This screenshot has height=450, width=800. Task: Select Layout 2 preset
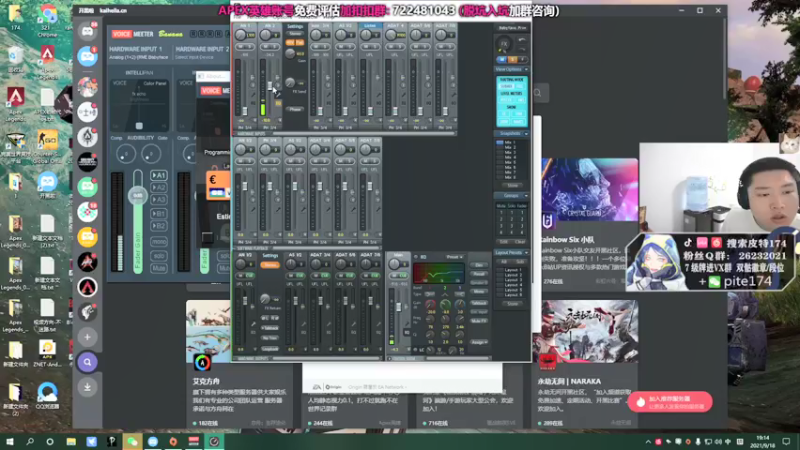click(512, 275)
